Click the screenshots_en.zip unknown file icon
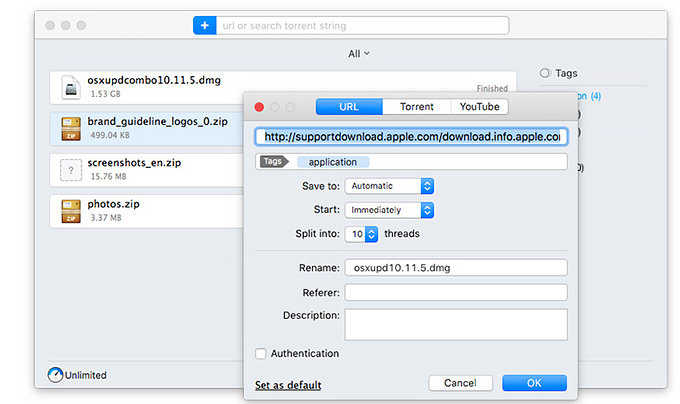Viewport: 680px width, 404px height. click(71, 170)
